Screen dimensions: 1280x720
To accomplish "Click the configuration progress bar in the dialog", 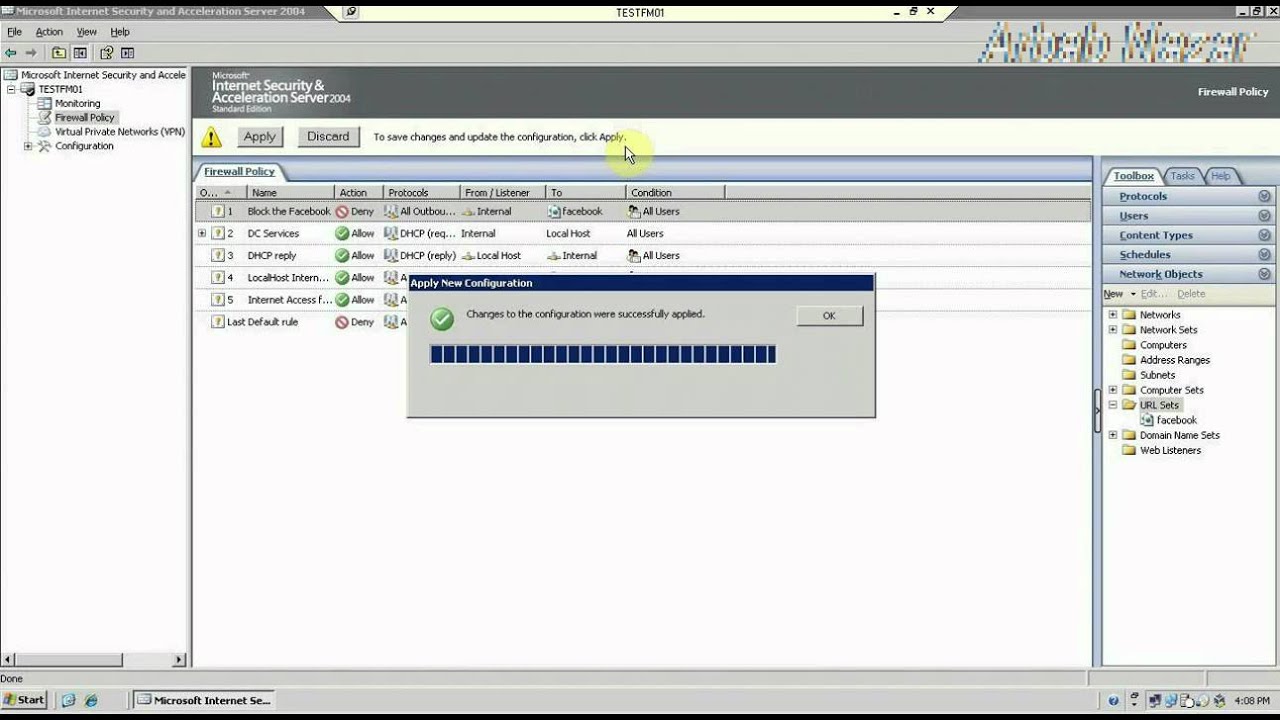I will (603, 354).
